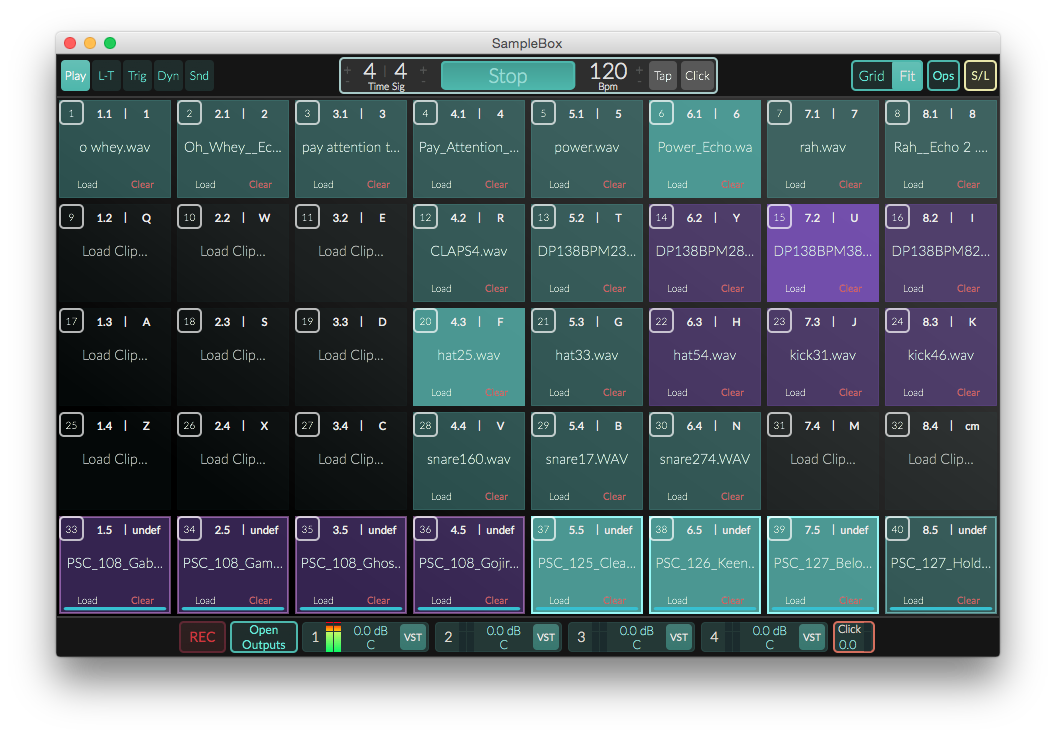Click the 0.0 dB gain of channel 1
This screenshot has width=1056, height=737.
370,631
